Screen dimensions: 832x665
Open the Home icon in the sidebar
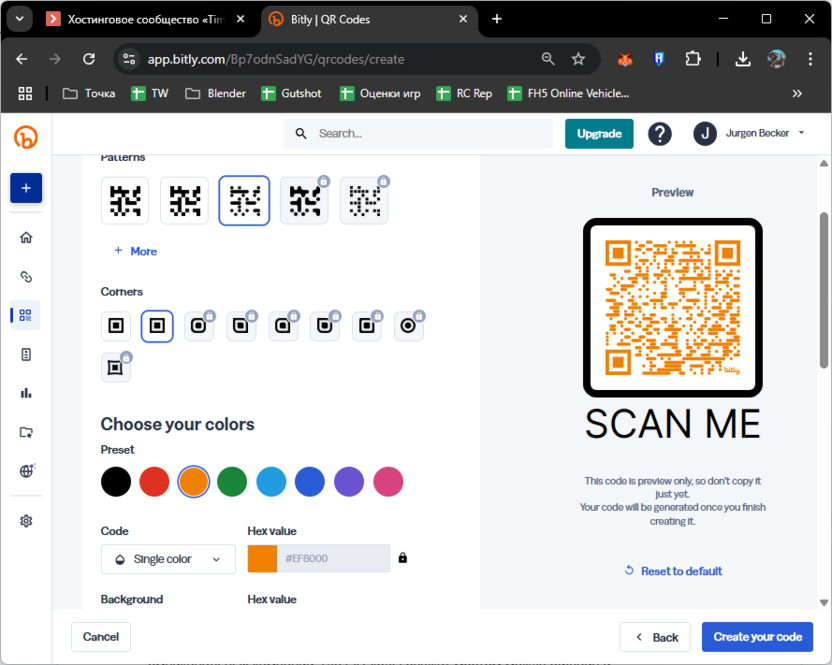(26, 237)
